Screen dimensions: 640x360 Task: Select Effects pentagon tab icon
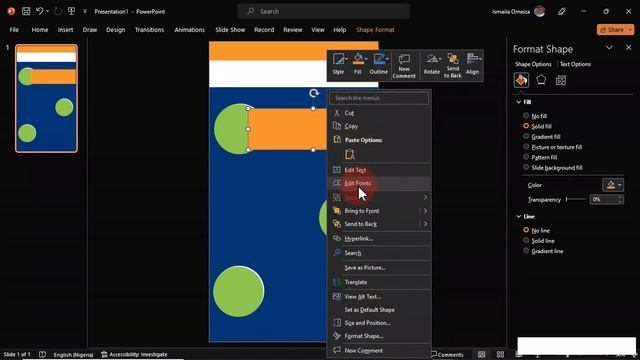541,80
